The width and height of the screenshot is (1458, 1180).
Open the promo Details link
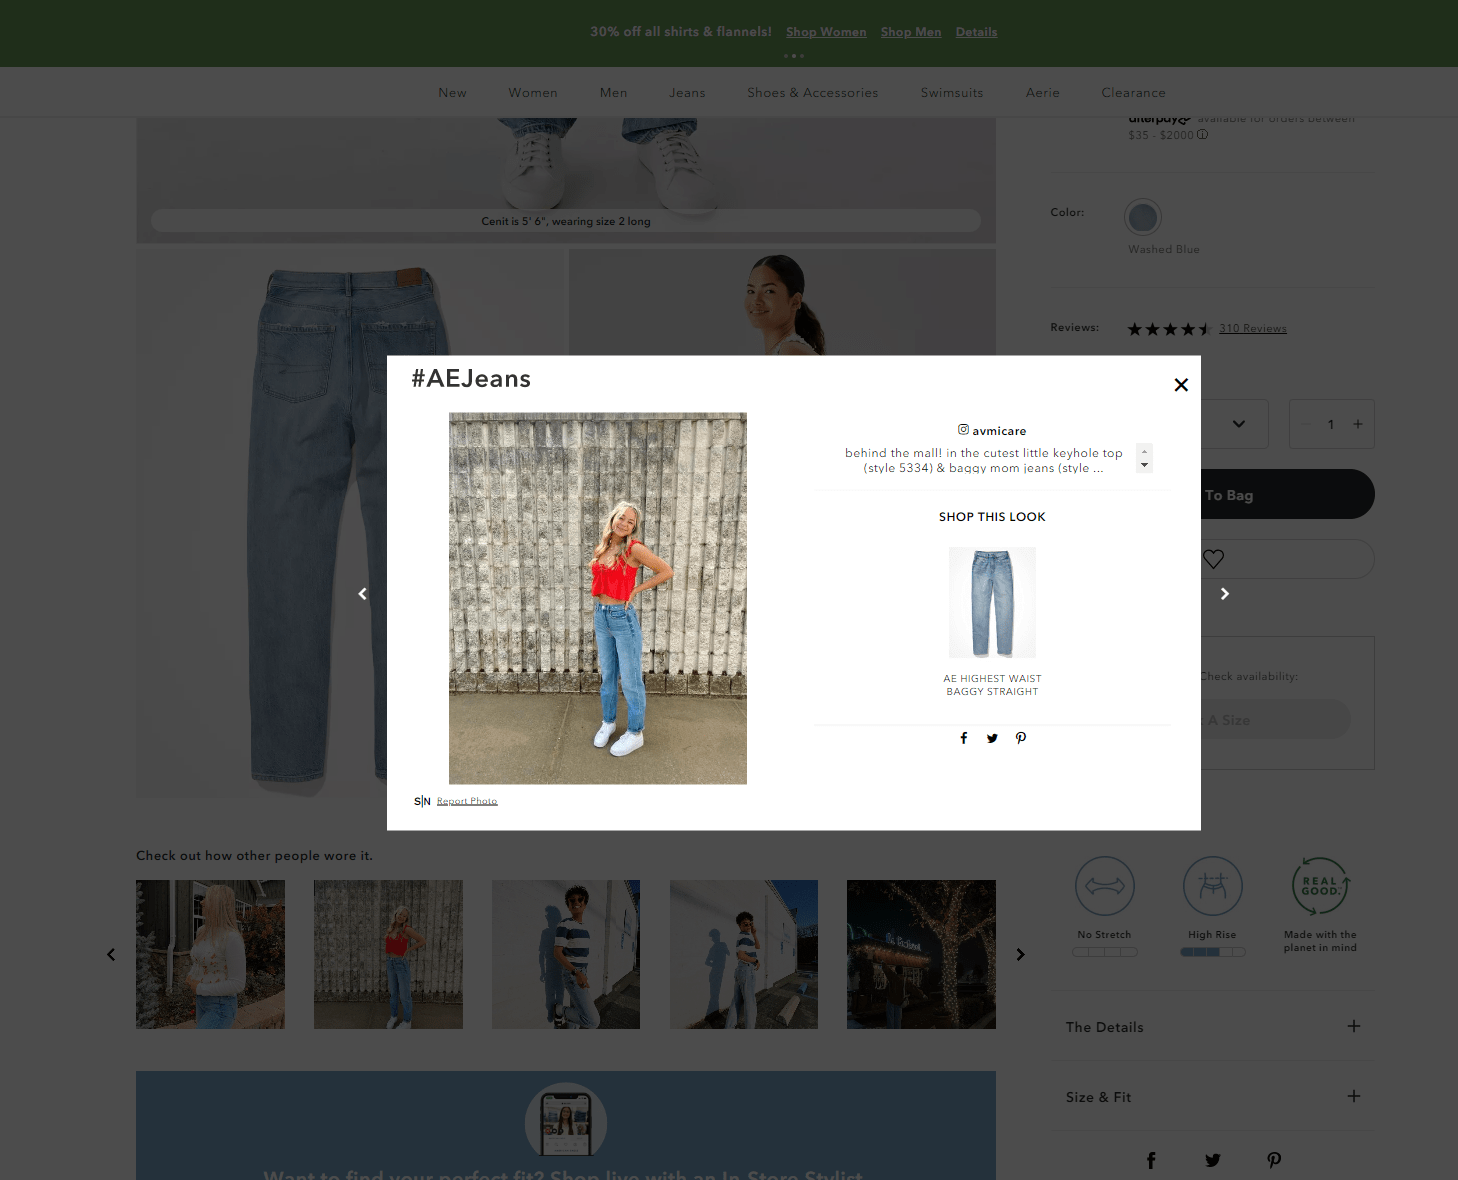[976, 32]
